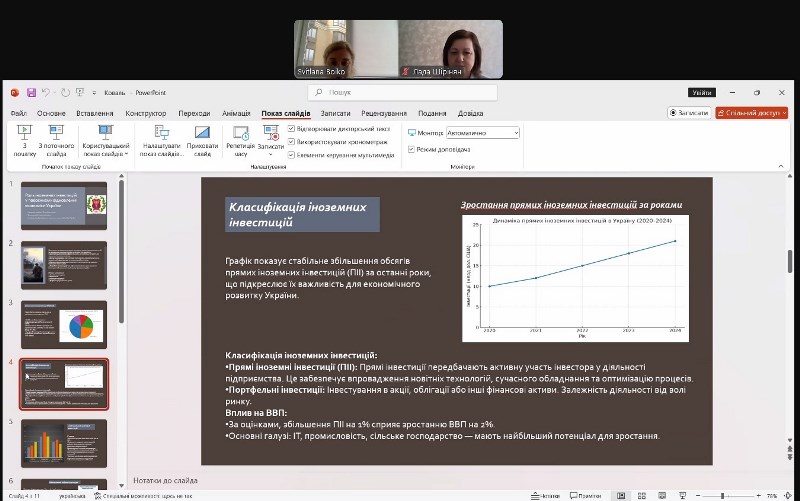Click the Hide Slide (Приховати слайд) icon
The image size is (800, 501).
coord(203,139)
